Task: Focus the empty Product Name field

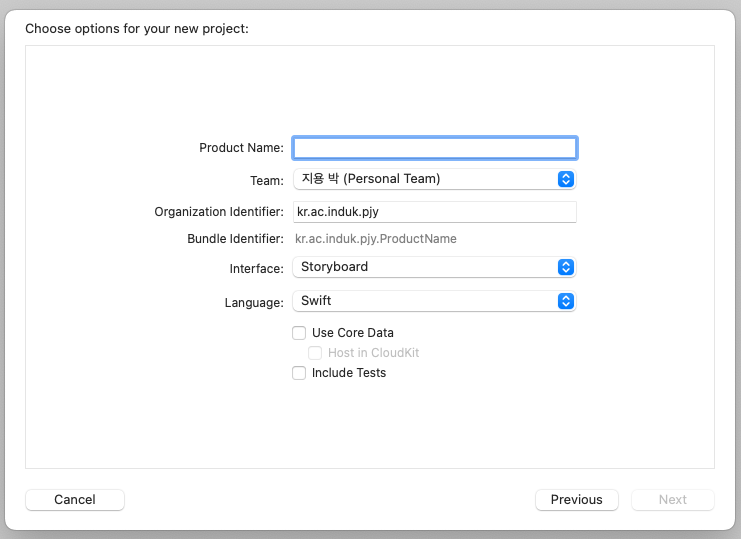Action: 435,148
